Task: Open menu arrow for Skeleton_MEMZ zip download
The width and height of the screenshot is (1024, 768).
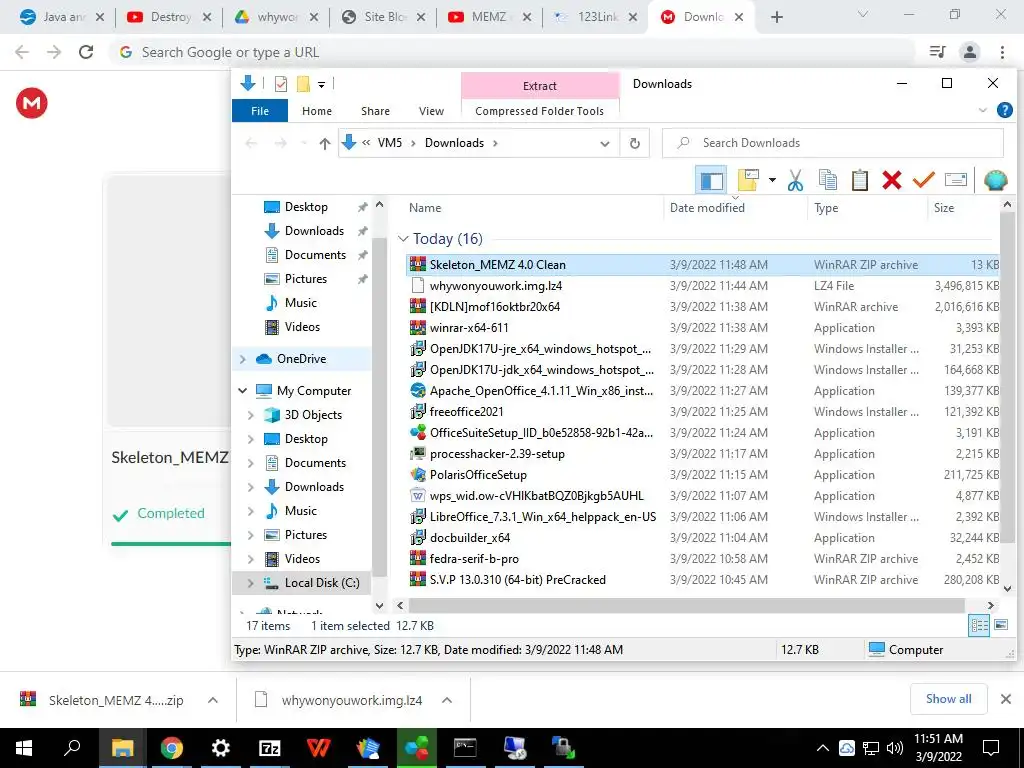Action: tap(213, 700)
